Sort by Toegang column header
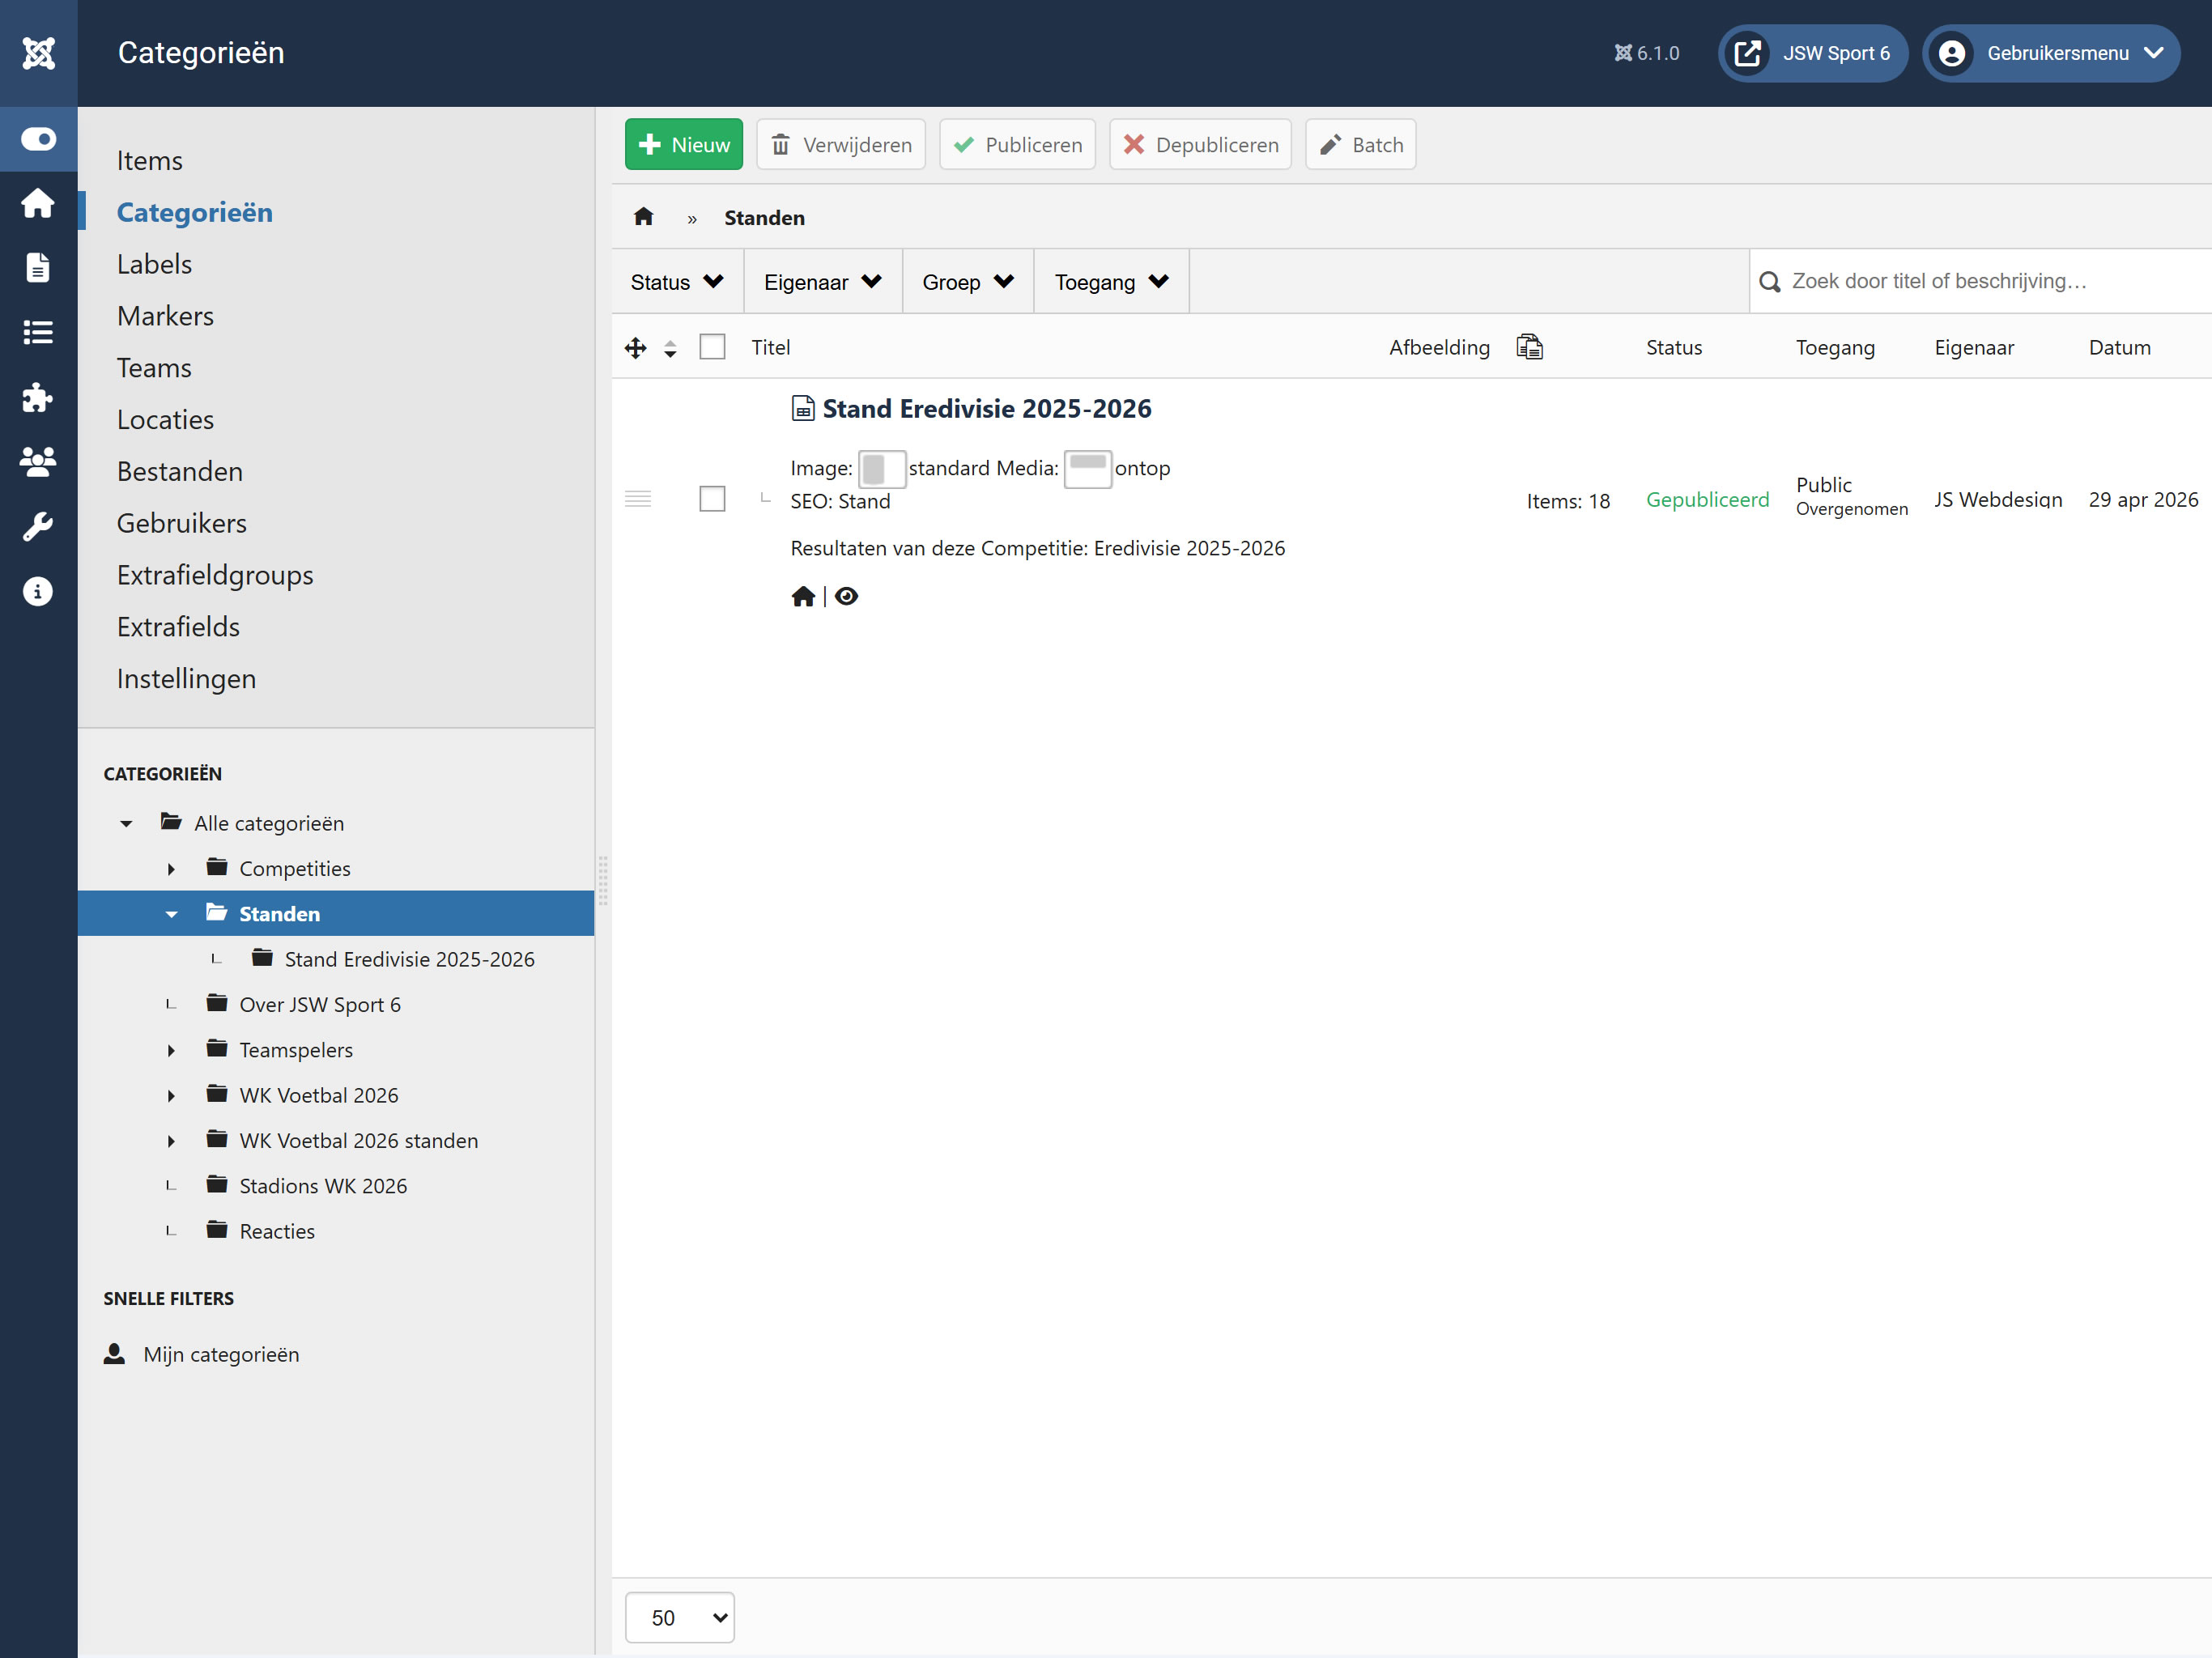2212x1658 pixels. (x=1835, y=347)
